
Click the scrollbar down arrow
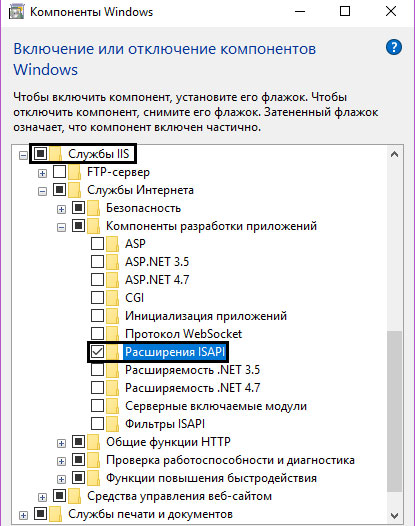[x=395, y=515]
